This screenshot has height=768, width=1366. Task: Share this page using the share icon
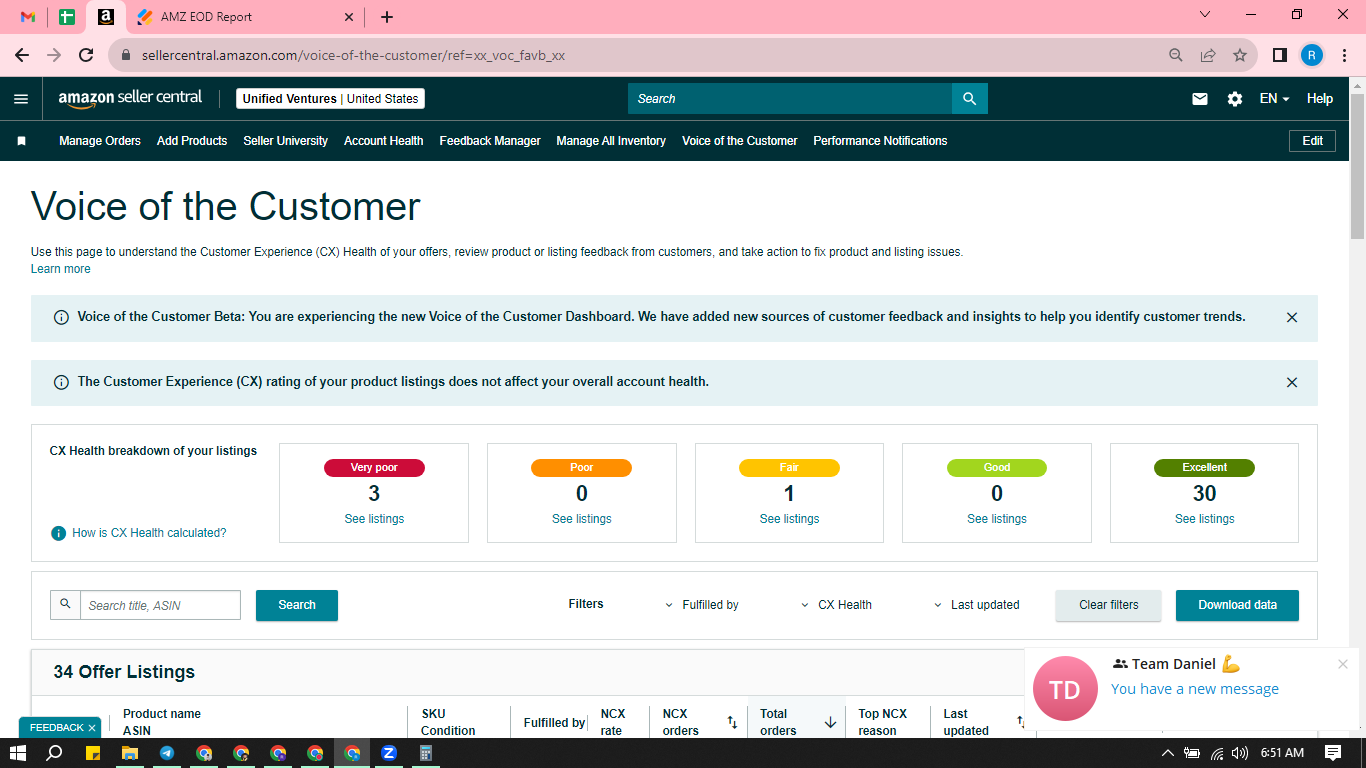(1208, 56)
